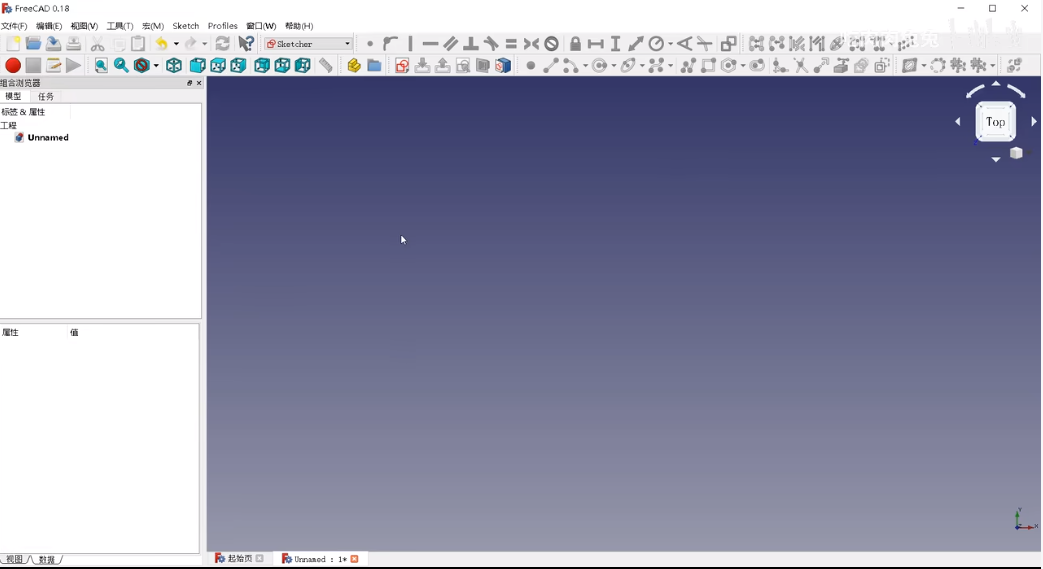
Task: Toggle construction geometry mode
Action: coord(882,65)
